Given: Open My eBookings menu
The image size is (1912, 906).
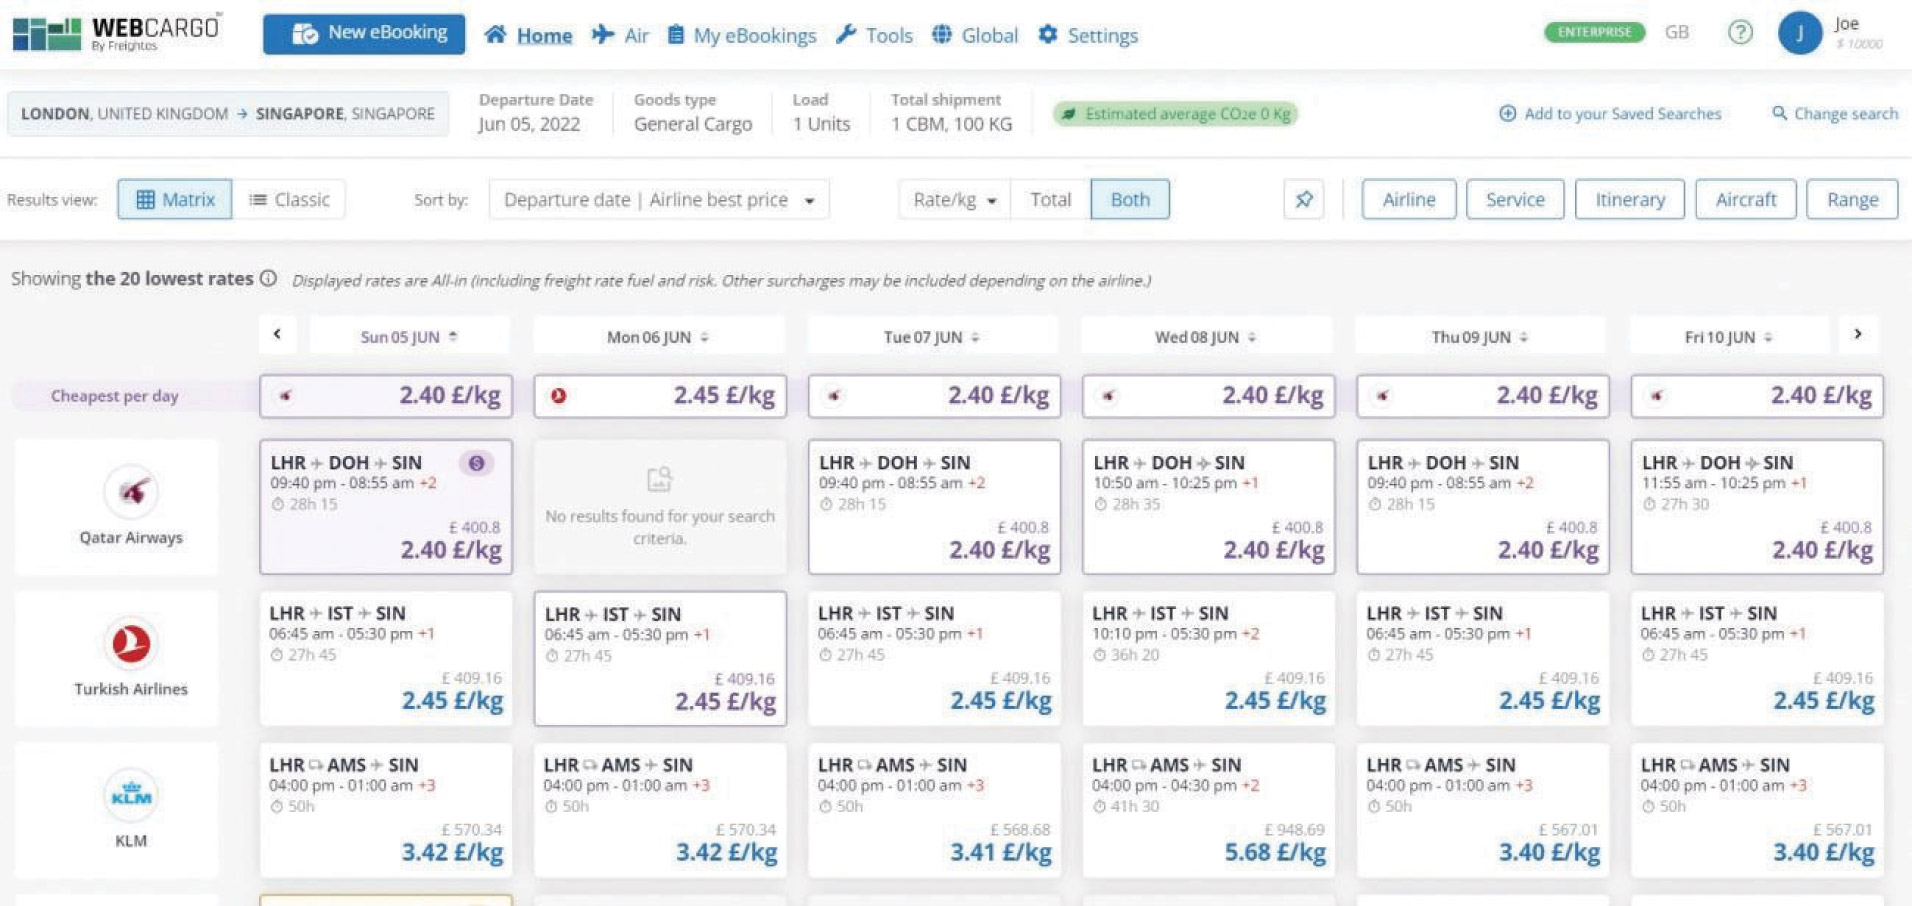Looking at the screenshot, I should 741,35.
